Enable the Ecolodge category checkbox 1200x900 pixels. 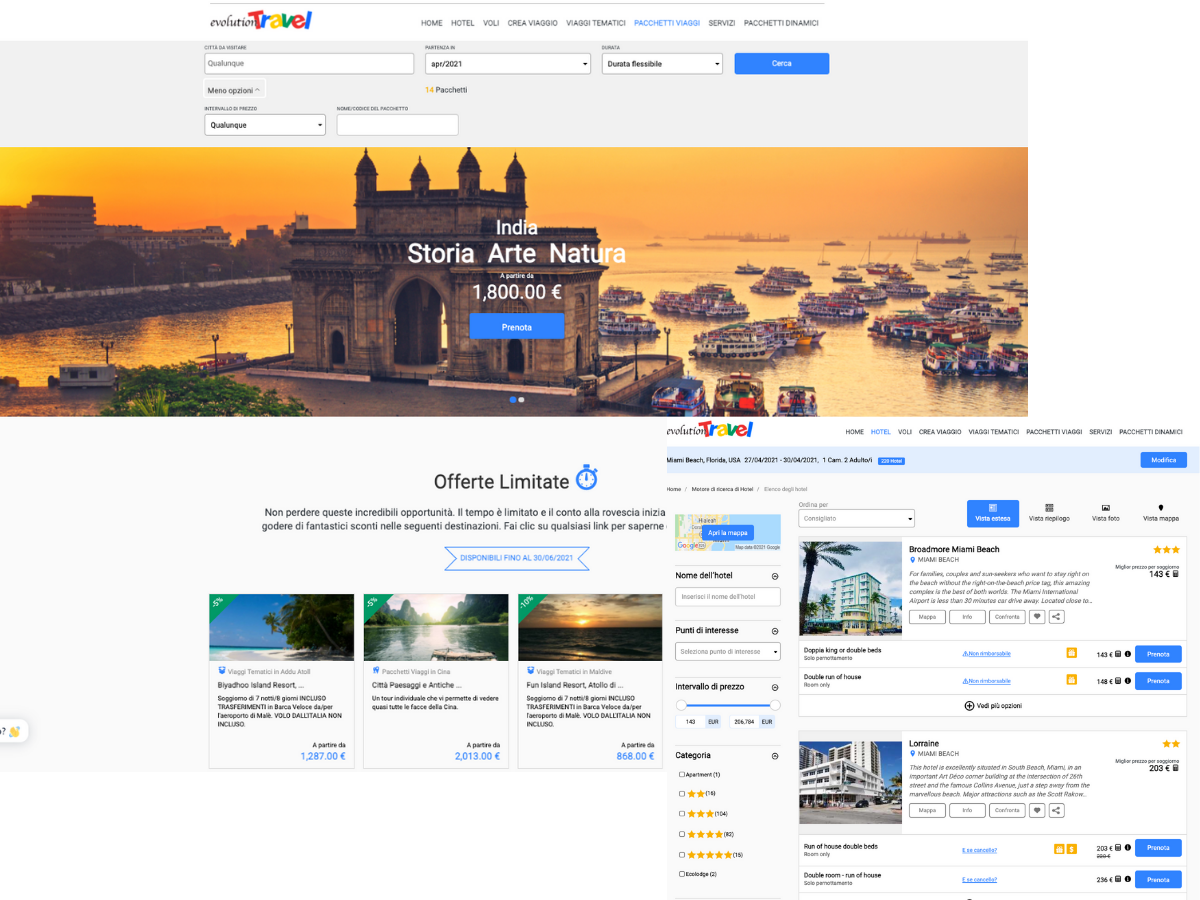(682, 874)
